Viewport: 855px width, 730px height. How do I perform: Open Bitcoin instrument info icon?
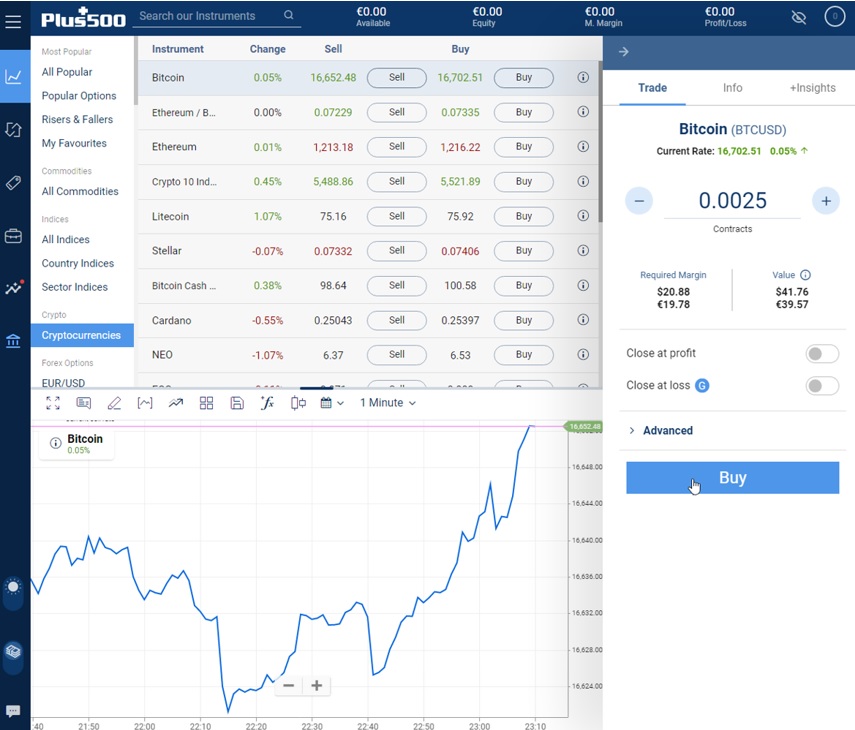click(x=583, y=77)
